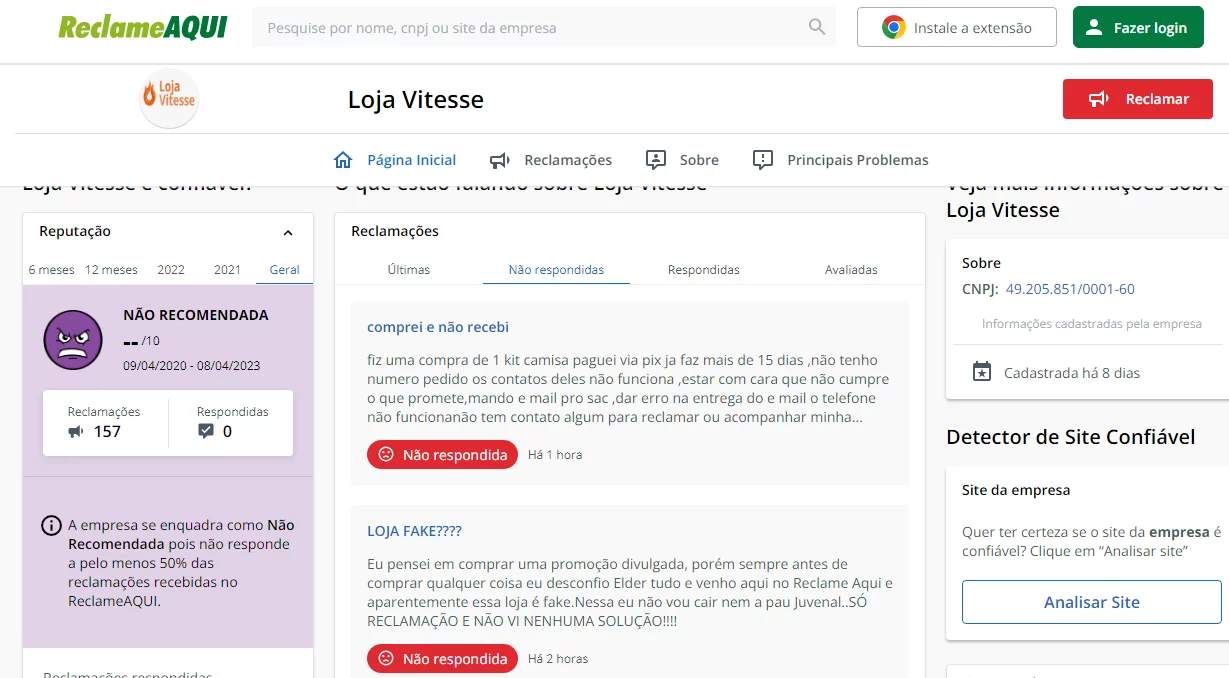Screen dimensions: 1229x678
Task: Click the user icon on Fazer login
Action: pos(1094,28)
